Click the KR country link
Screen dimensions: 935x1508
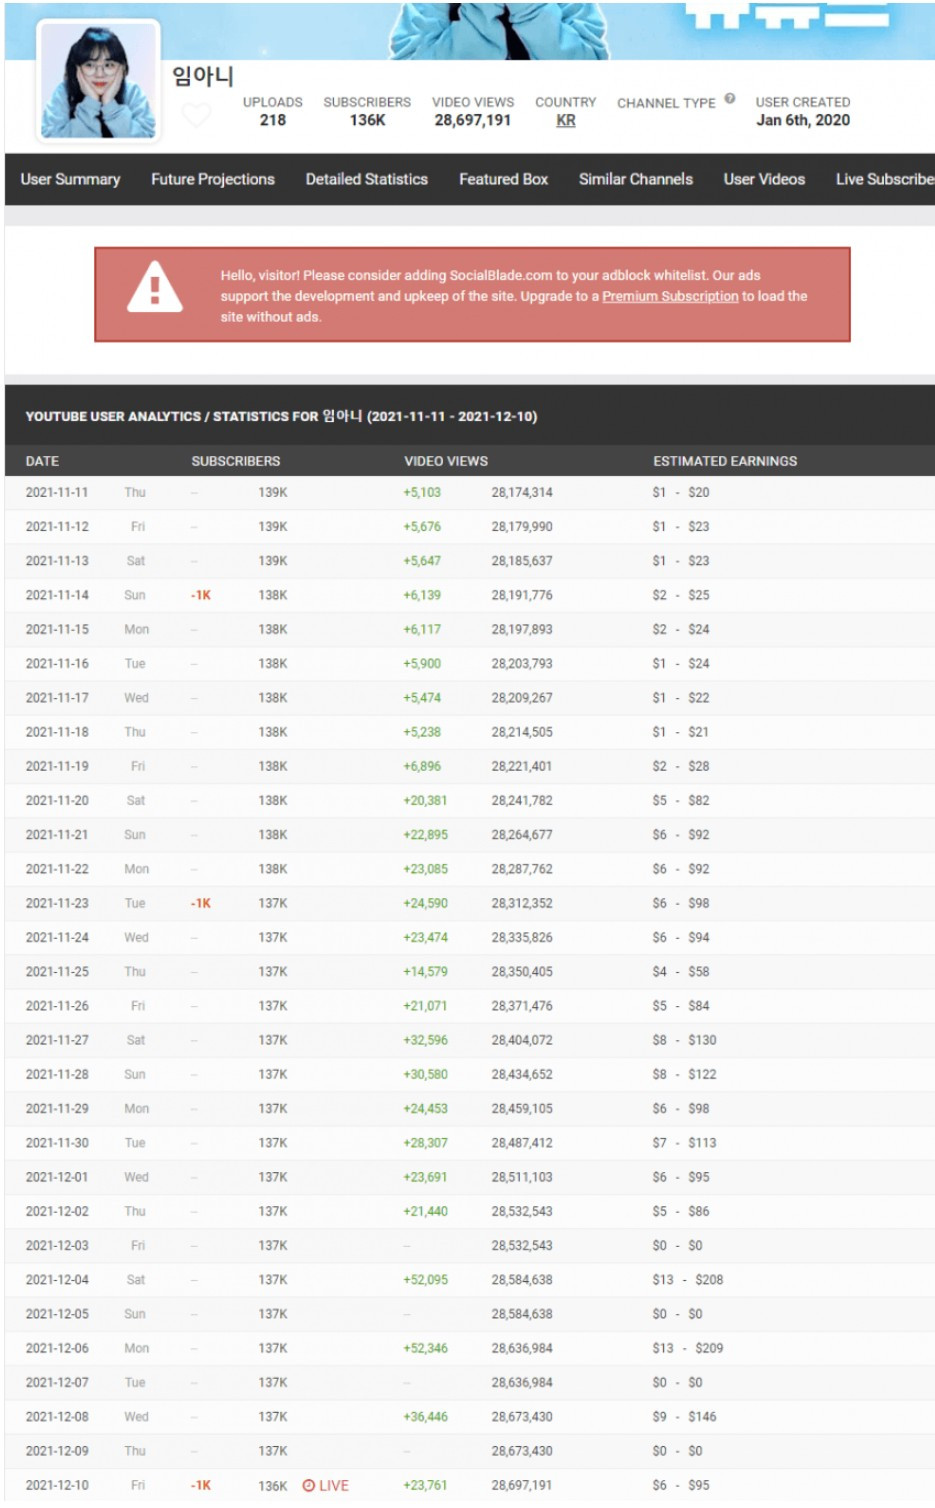(x=566, y=120)
